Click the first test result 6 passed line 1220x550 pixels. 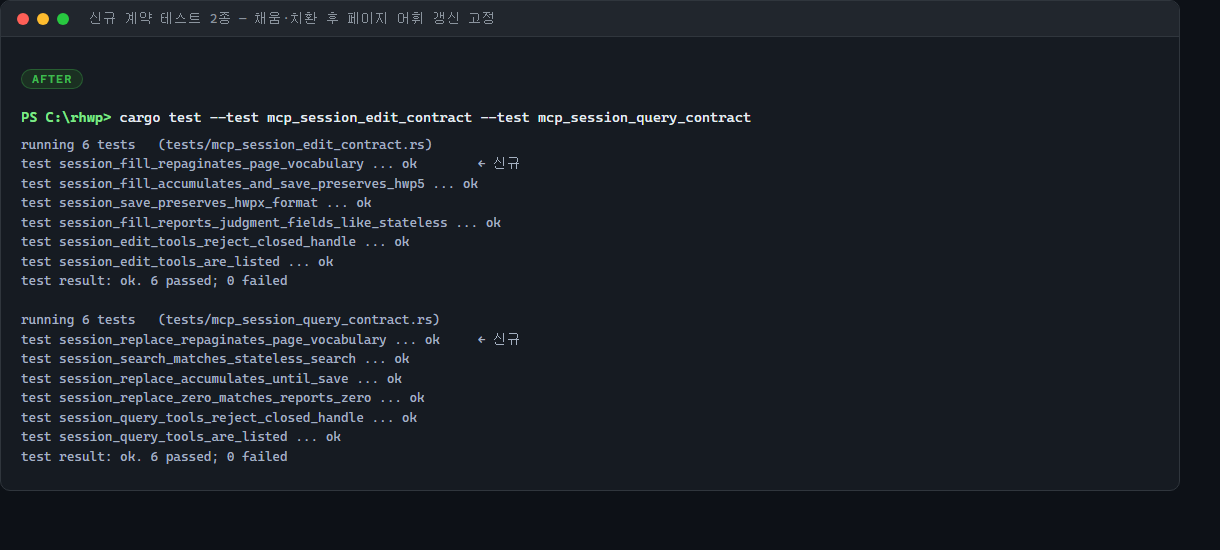click(154, 281)
